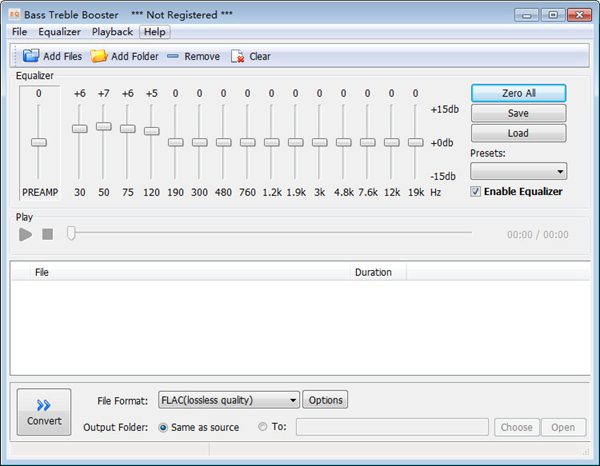Toggle the Enable Equalizer checkbox

[x=475, y=192]
